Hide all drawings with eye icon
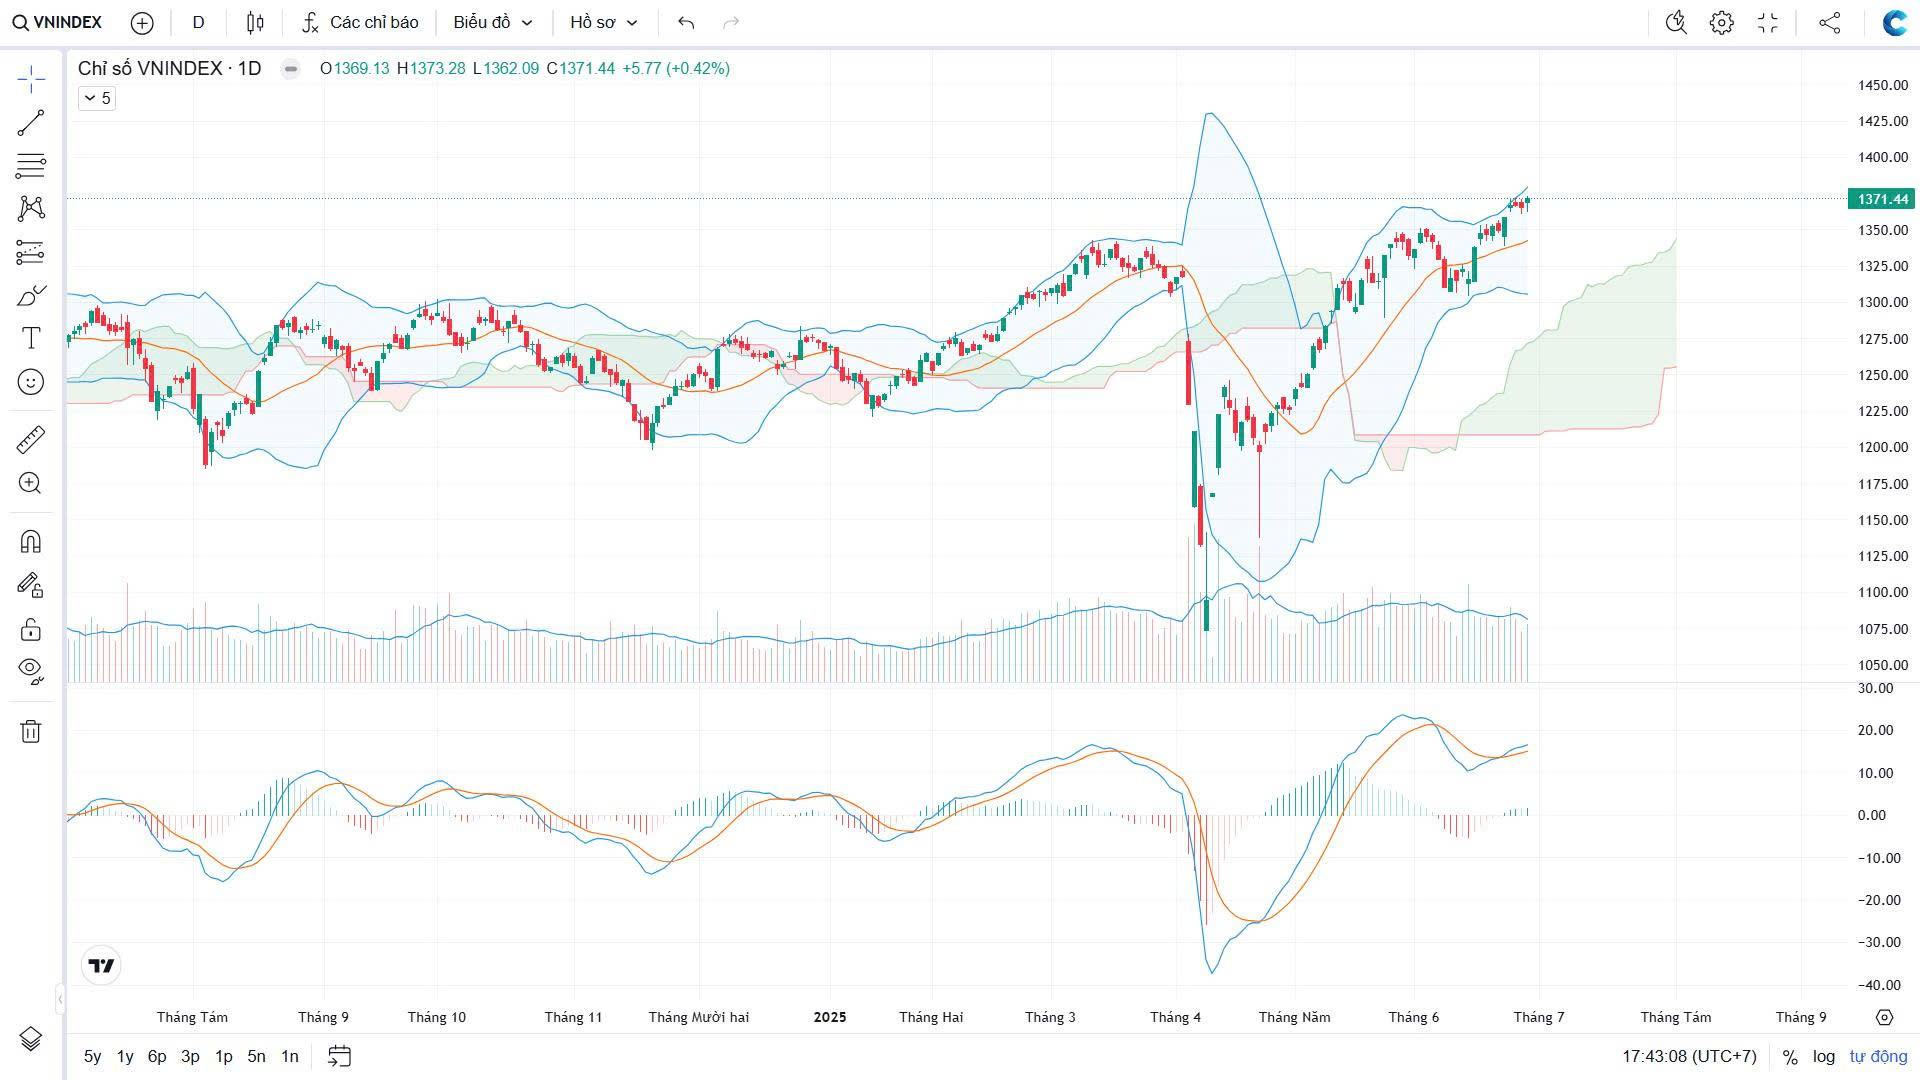 [x=31, y=669]
